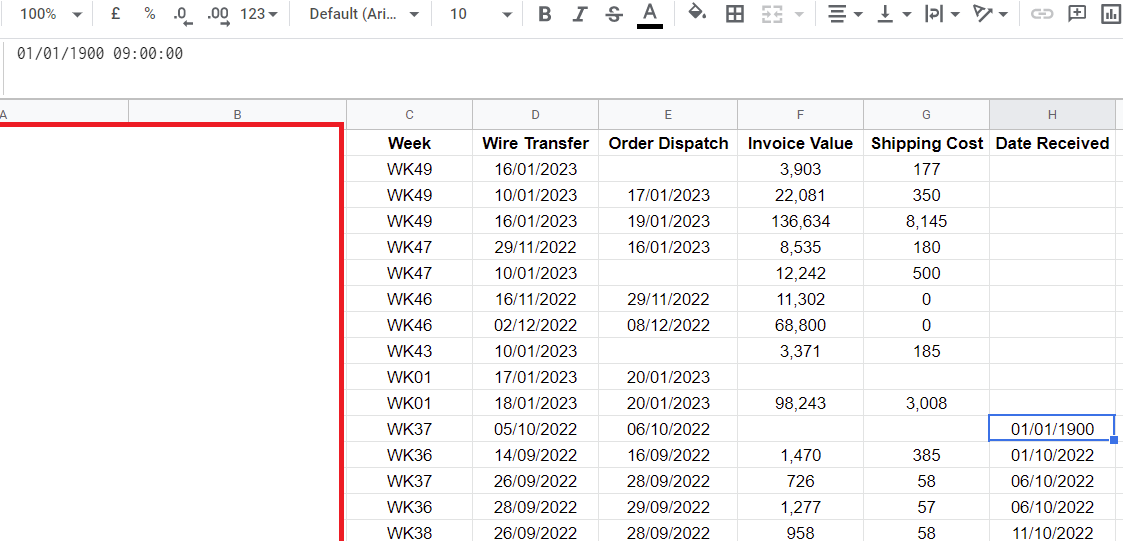
Task: Decrease decimal places
Action: [183, 14]
